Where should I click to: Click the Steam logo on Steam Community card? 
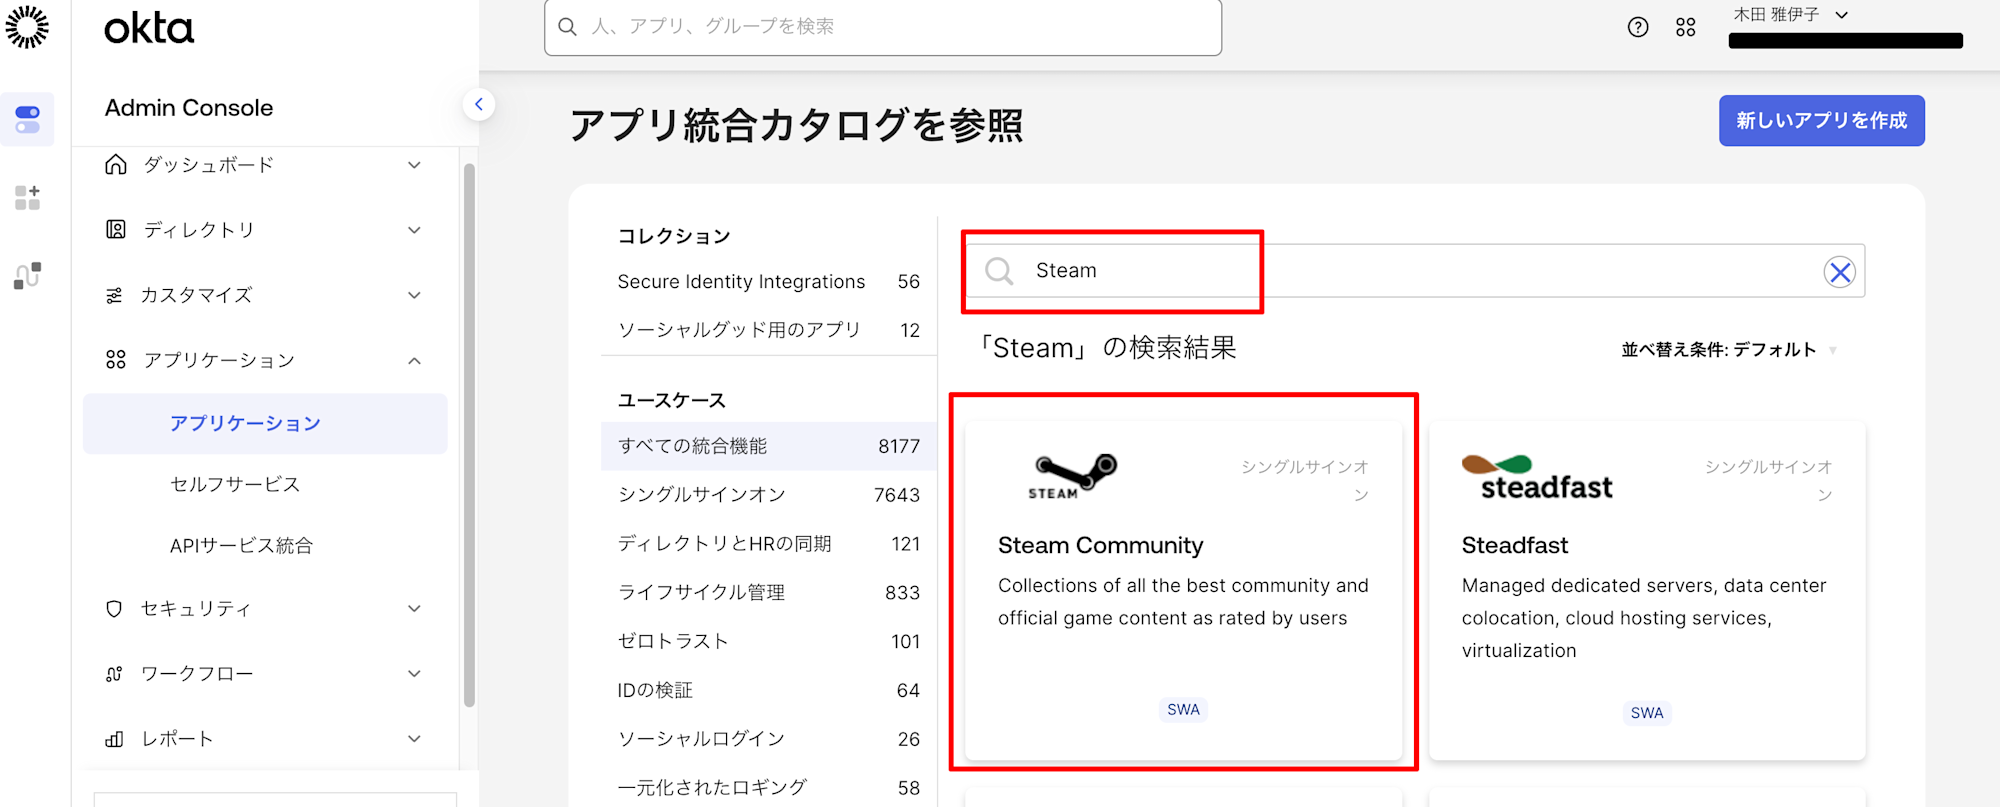[1074, 476]
